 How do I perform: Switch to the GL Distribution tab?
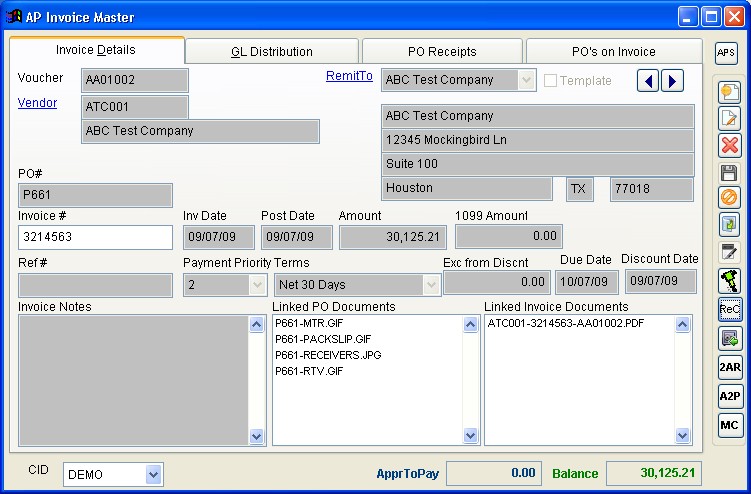click(272, 52)
